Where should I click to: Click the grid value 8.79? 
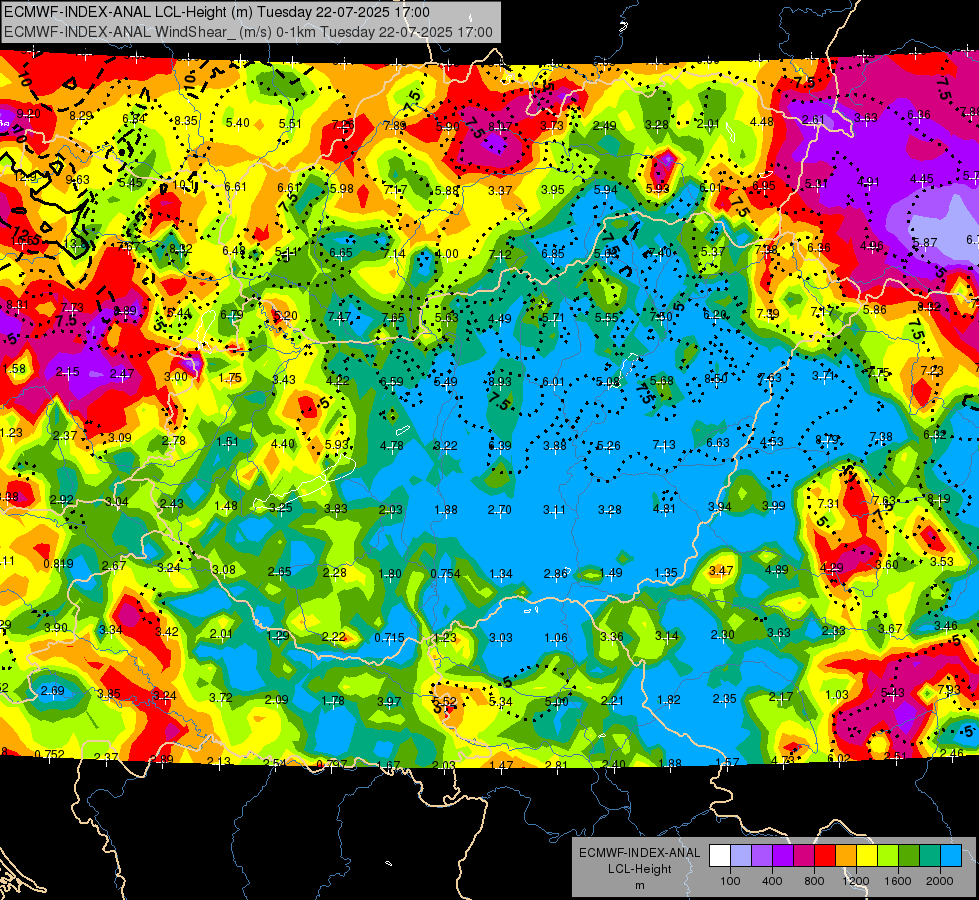click(x=827, y=440)
